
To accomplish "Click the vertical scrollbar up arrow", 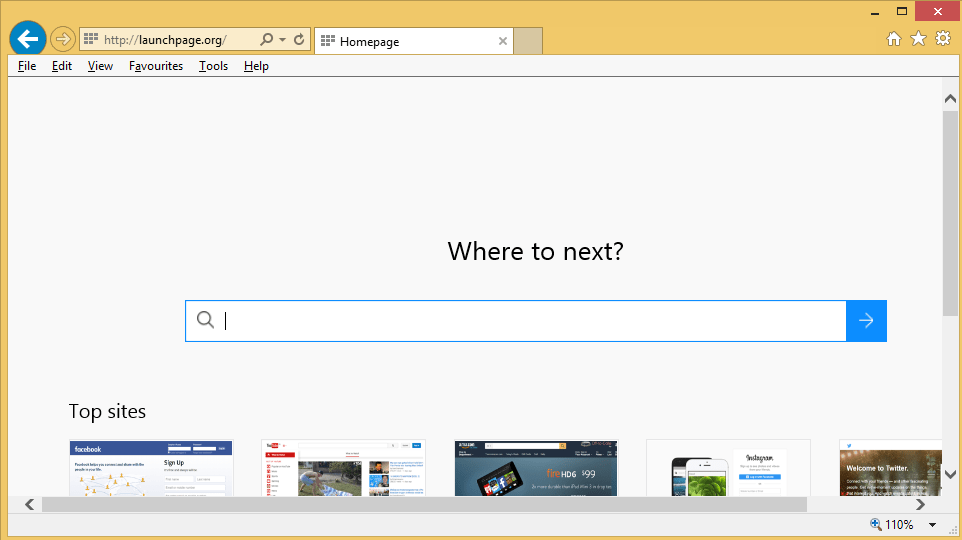I will click(950, 99).
